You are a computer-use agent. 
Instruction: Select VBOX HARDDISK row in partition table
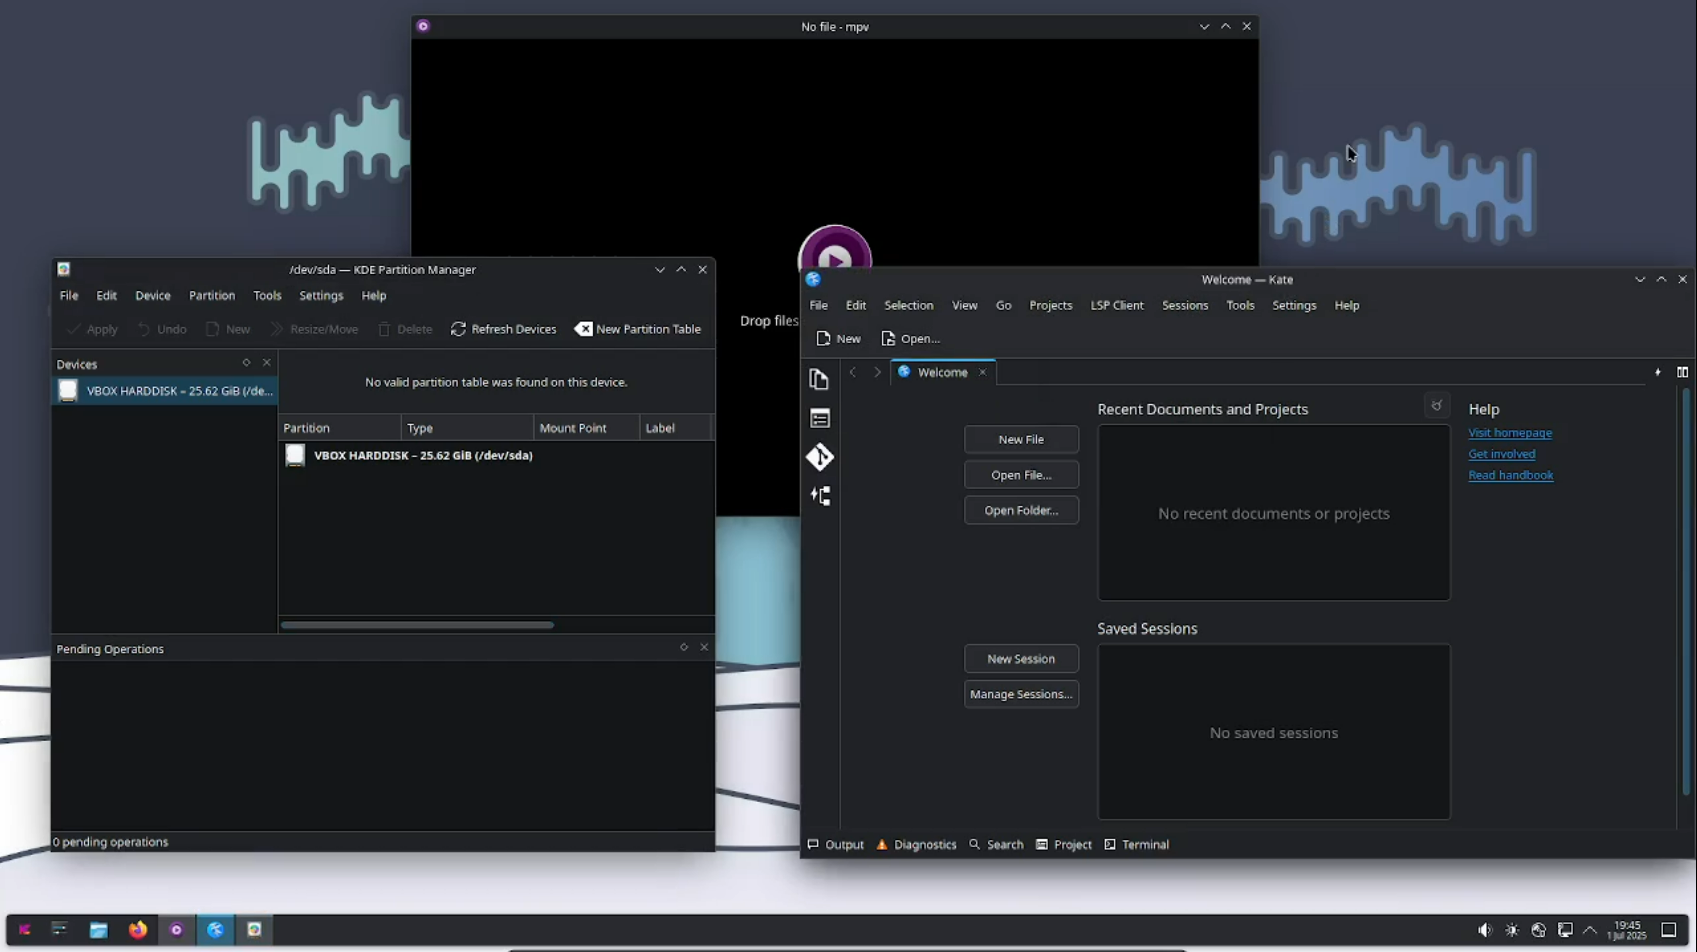(x=496, y=456)
